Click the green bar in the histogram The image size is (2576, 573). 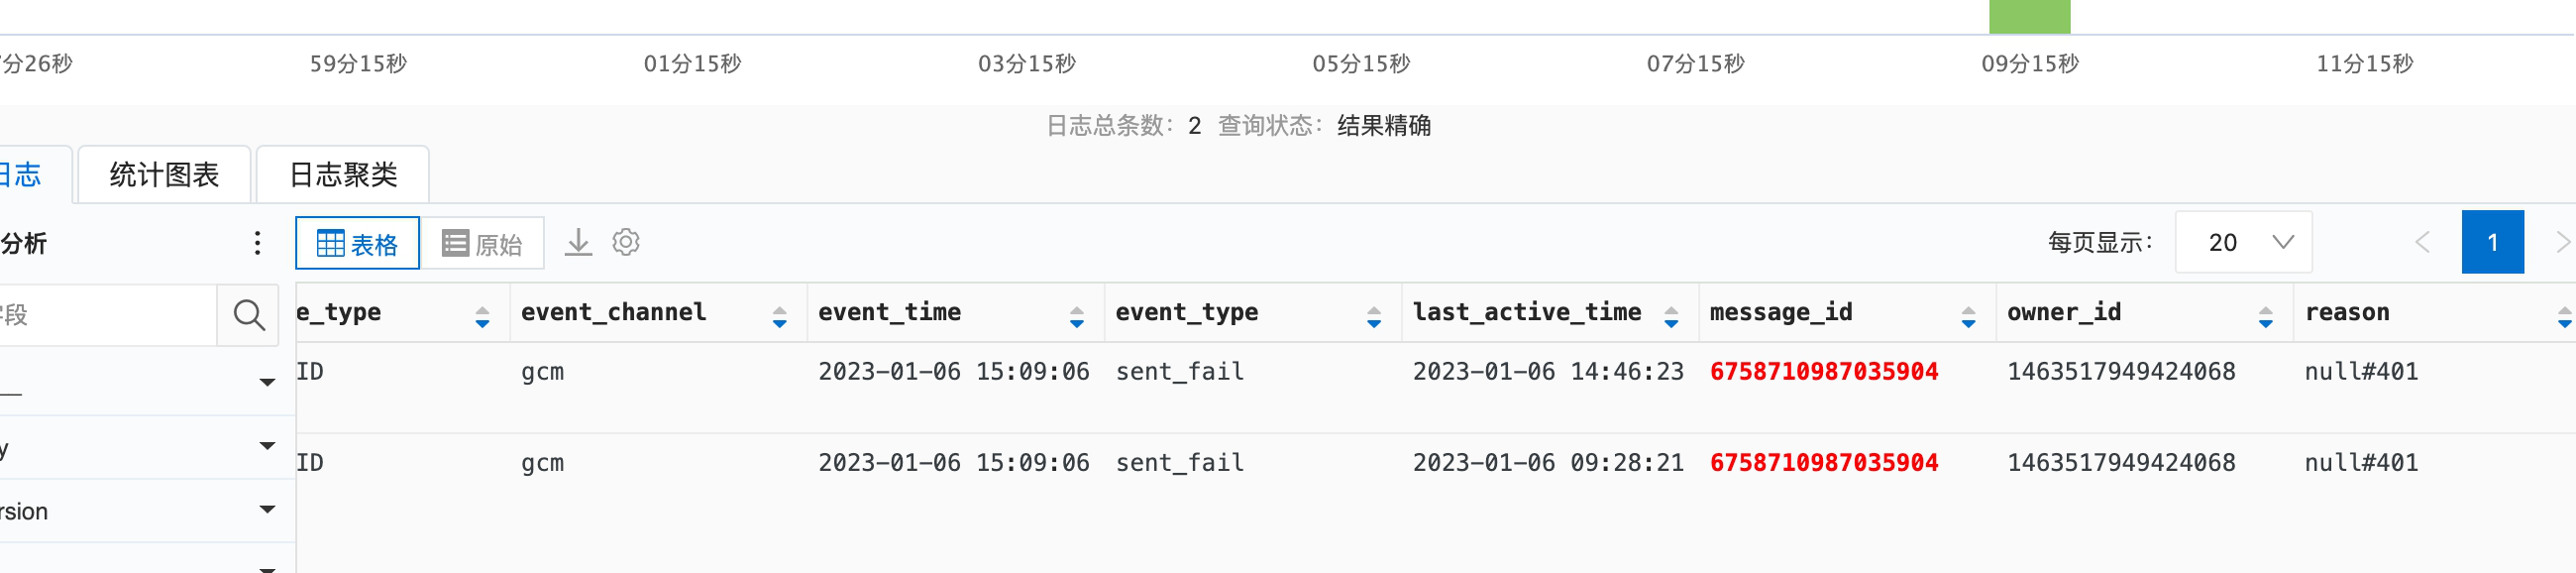pyautogui.click(x=2029, y=17)
